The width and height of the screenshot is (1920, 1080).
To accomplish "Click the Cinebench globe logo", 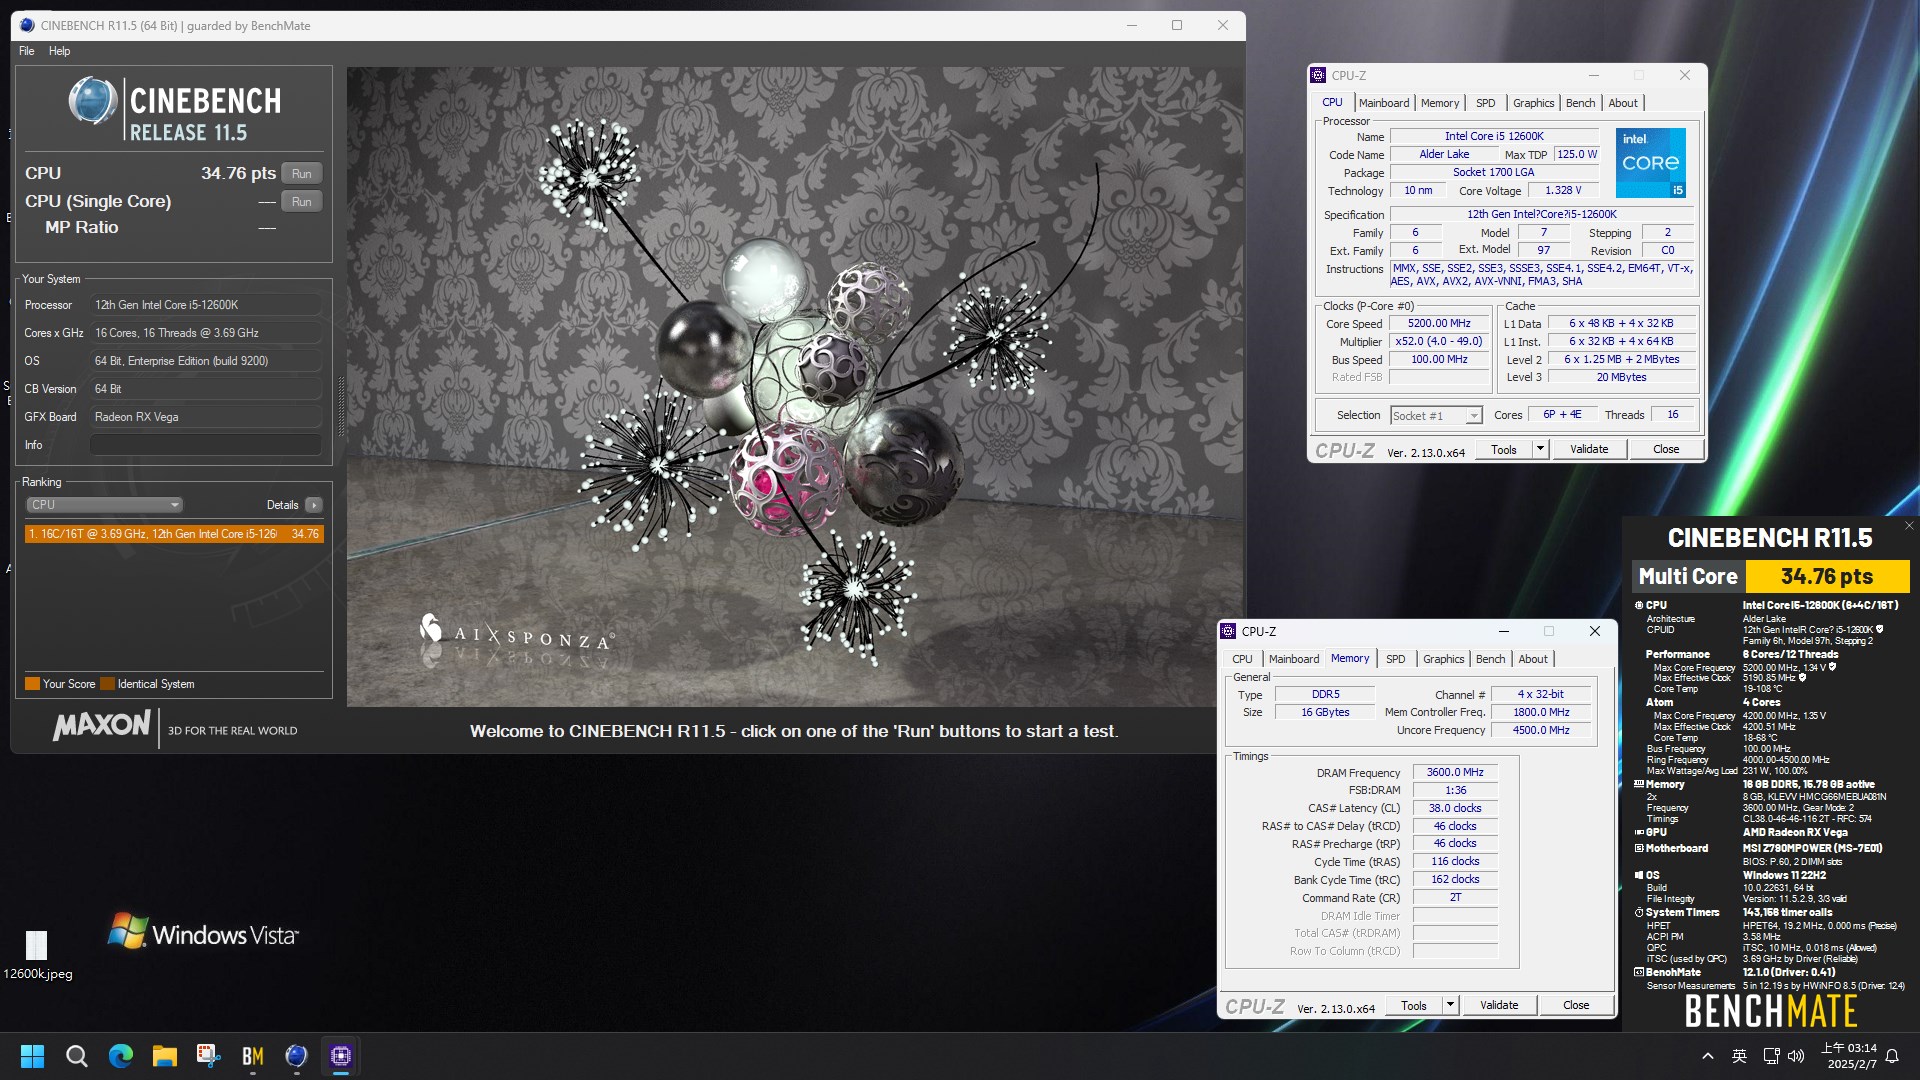I will (x=92, y=101).
